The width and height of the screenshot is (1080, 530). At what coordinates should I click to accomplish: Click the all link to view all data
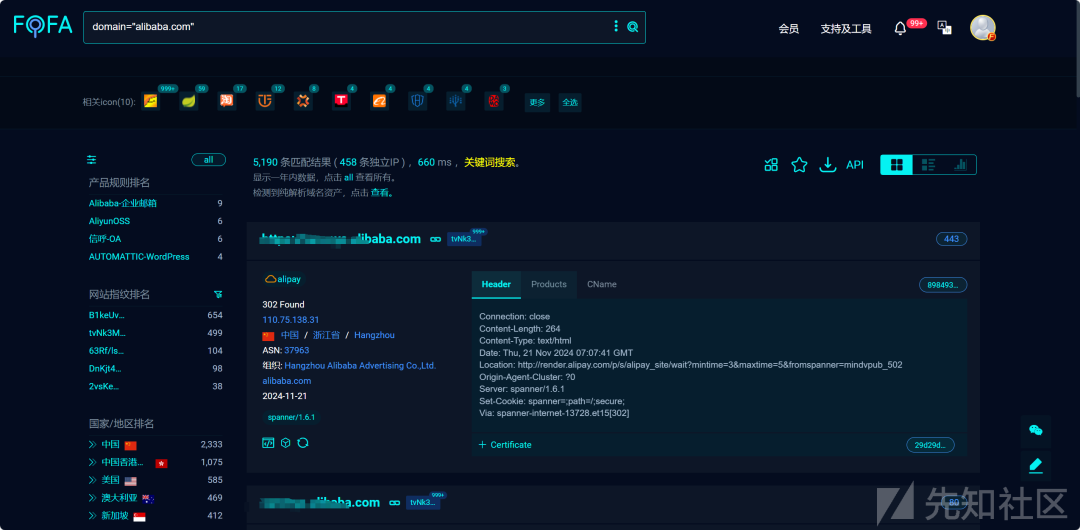(x=349, y=178)
